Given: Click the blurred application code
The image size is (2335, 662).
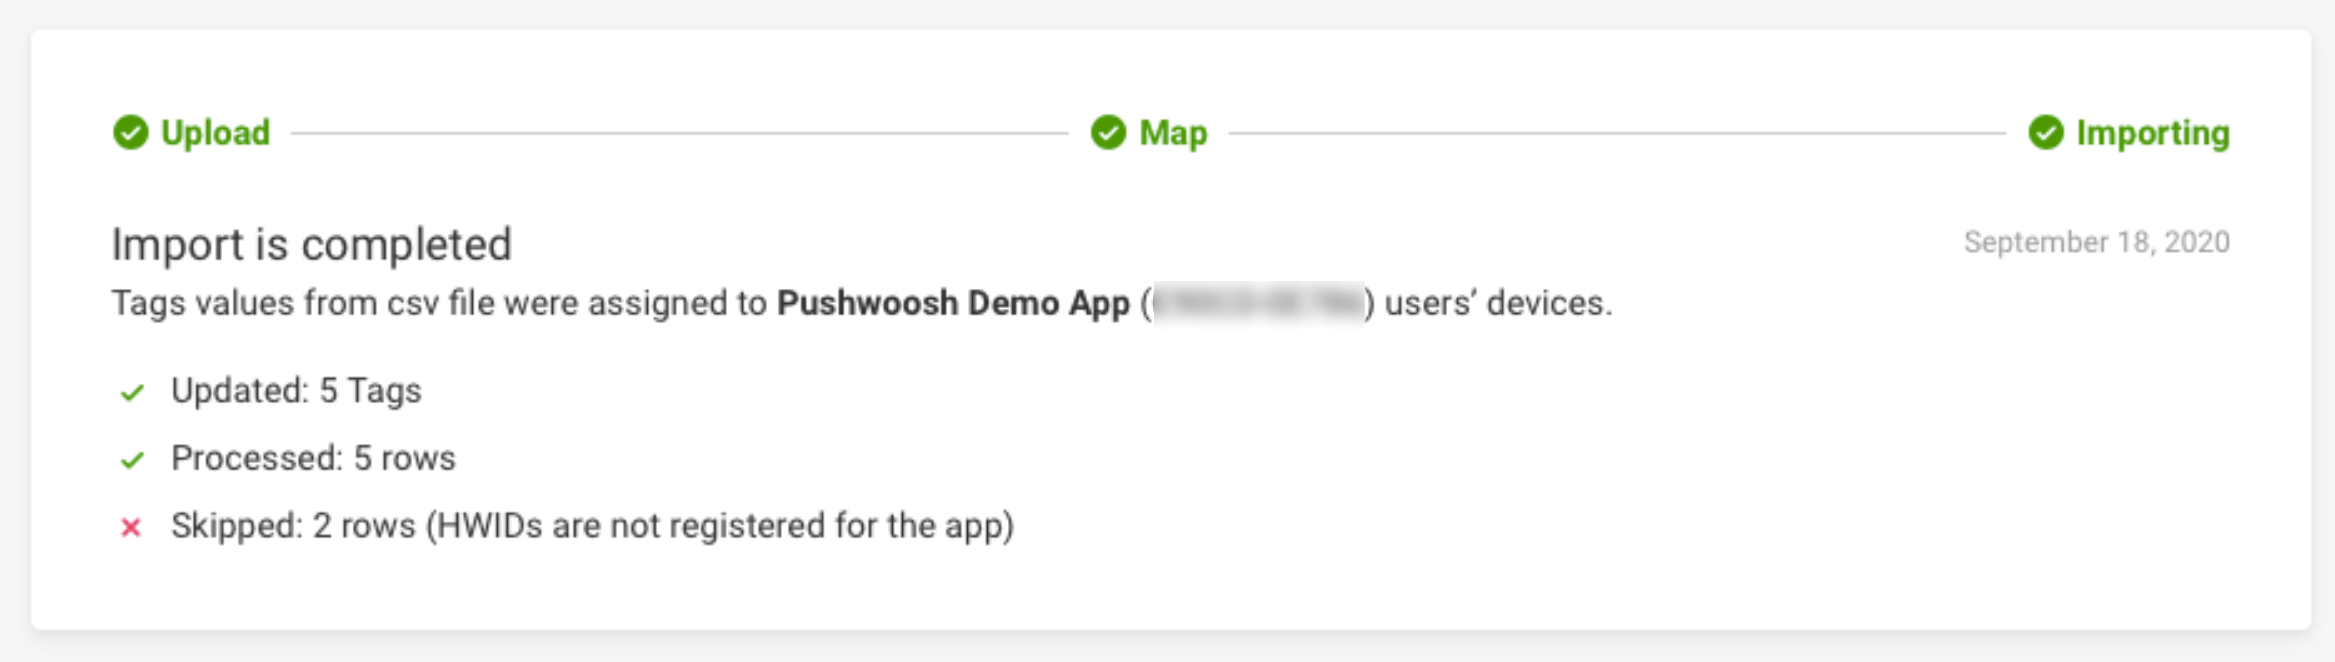Looking at the screenshot, I should click(1258, 303).
